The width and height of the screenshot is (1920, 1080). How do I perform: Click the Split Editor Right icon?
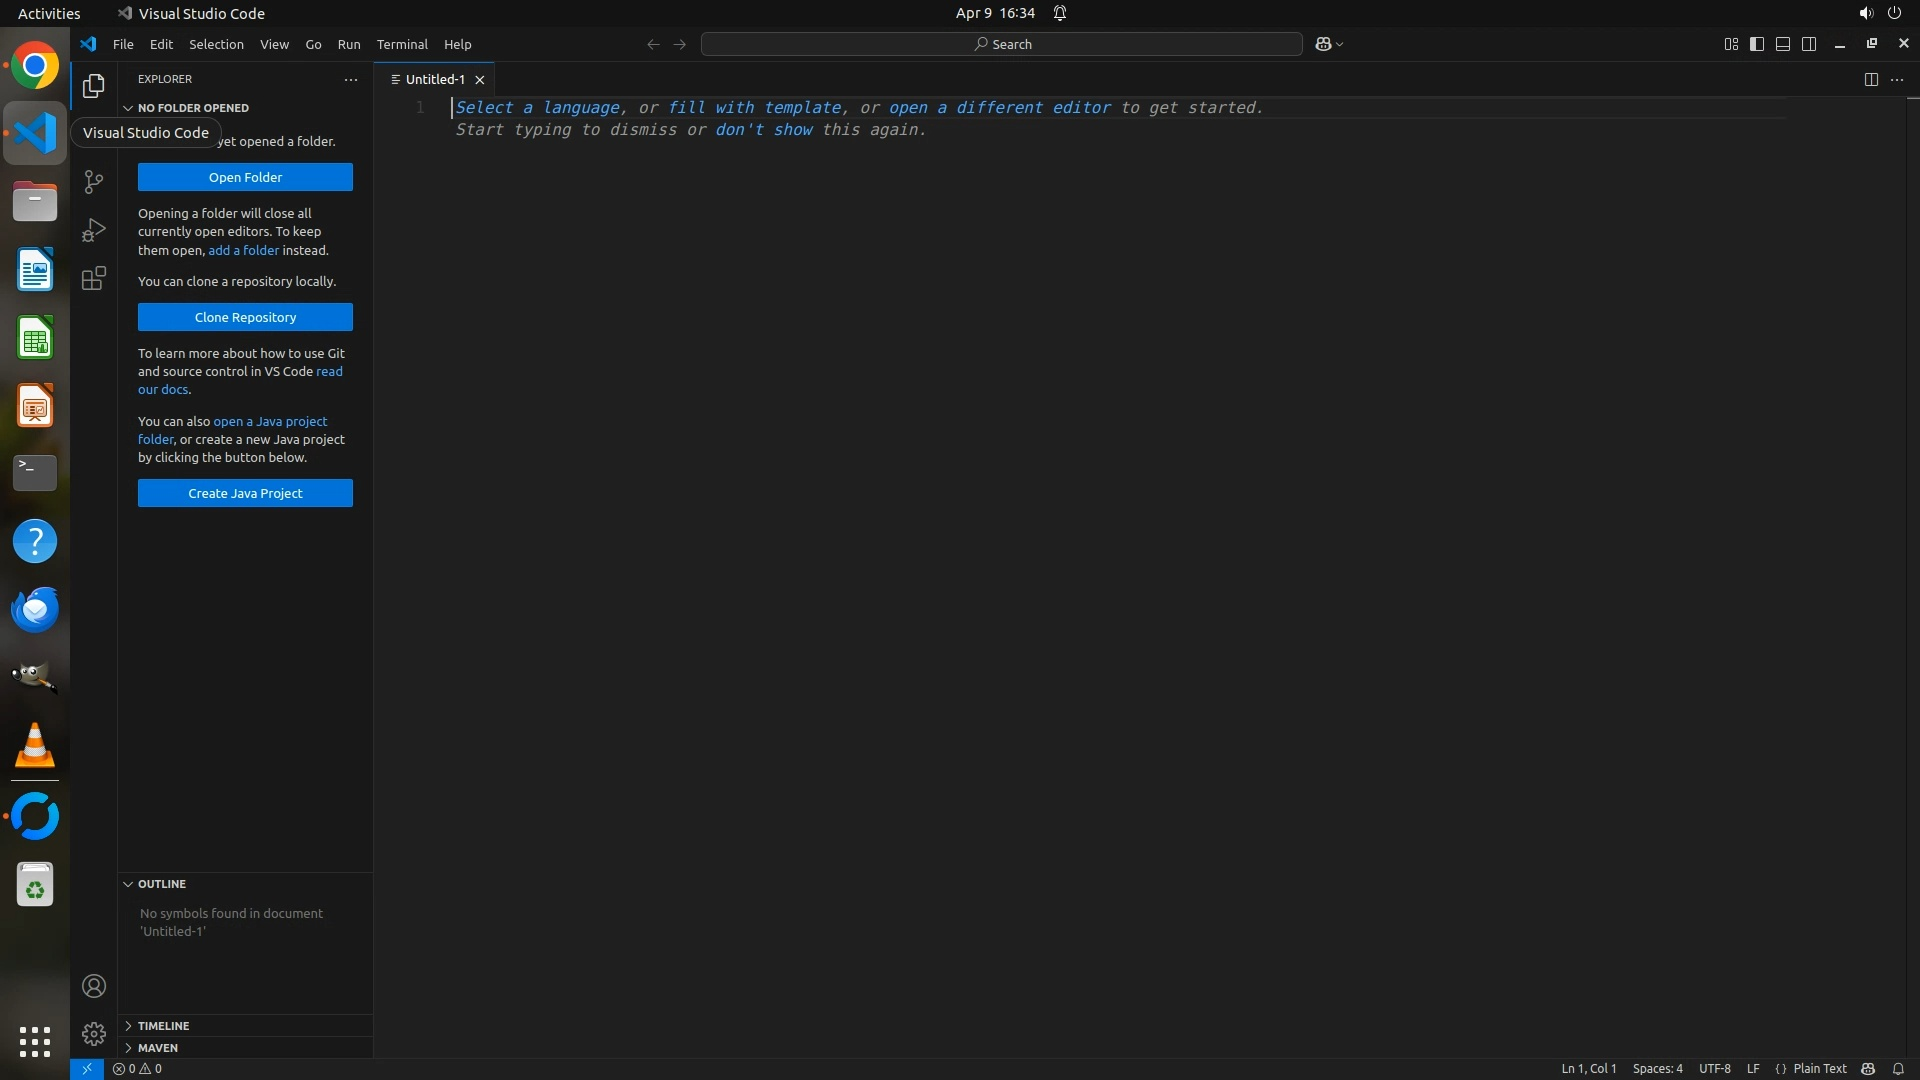pyautogui.click(x=1871, y=79)
